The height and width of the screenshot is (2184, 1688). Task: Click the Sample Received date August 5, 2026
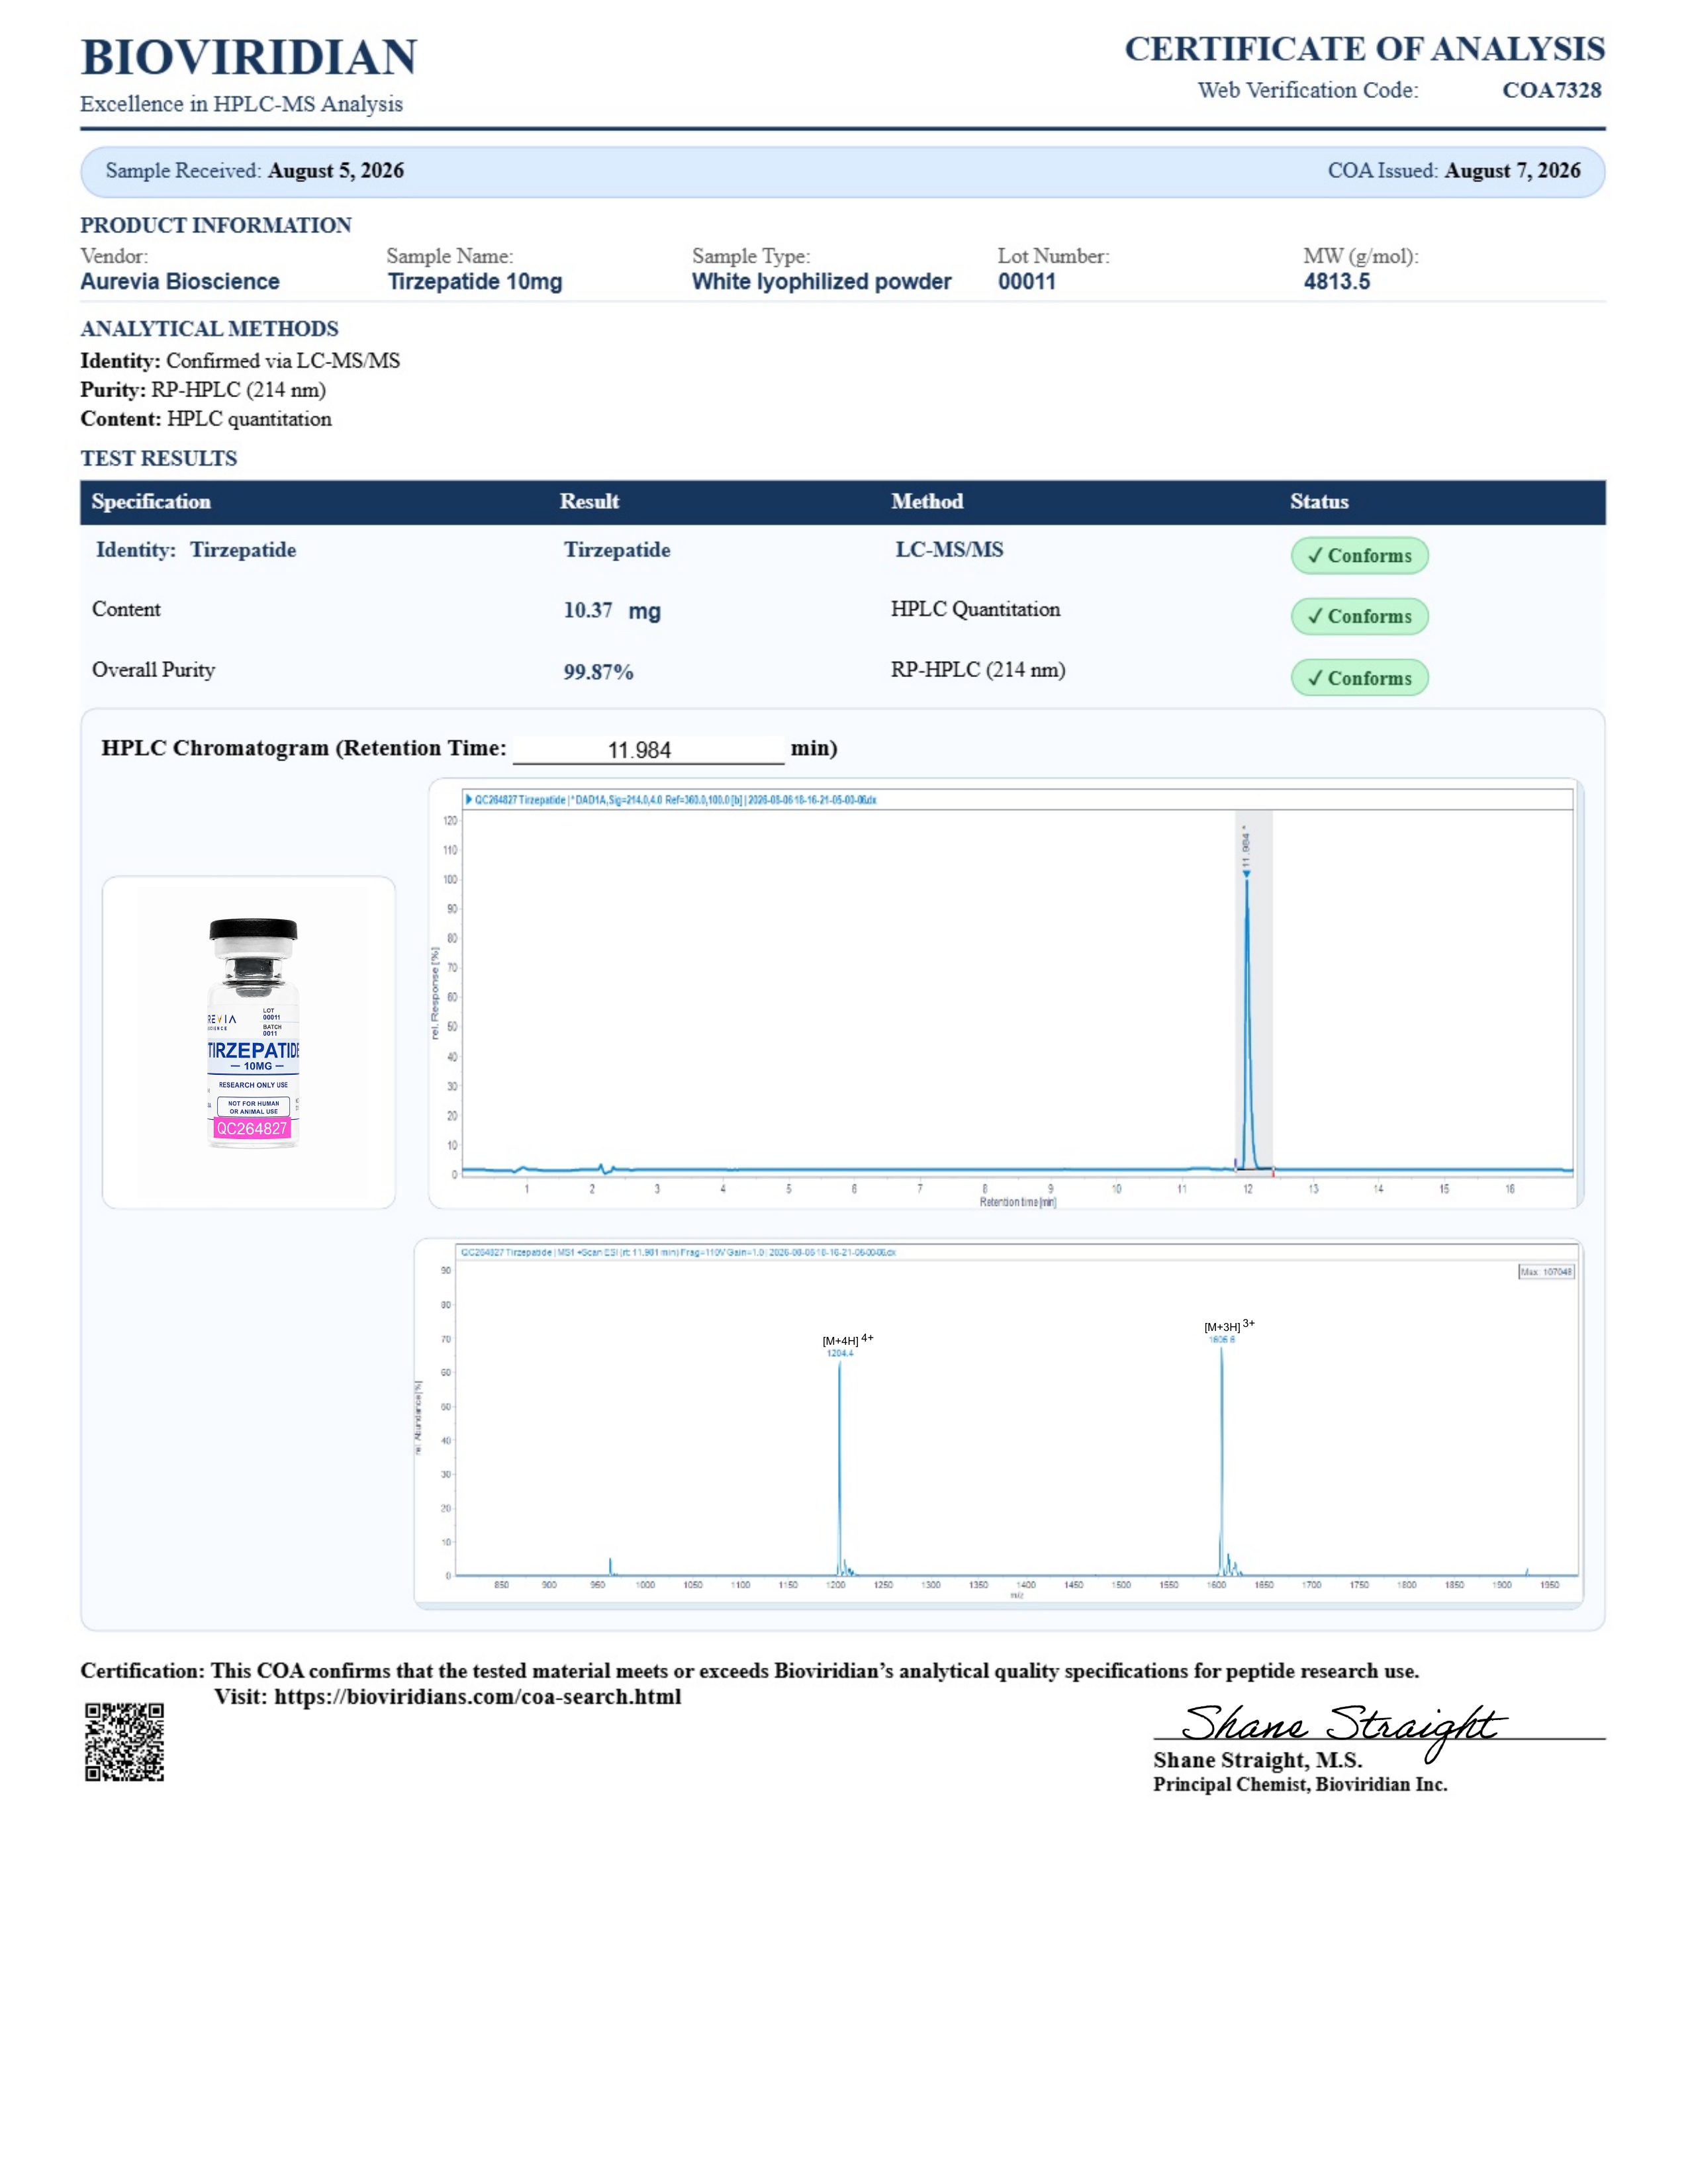tap(336, 171)
